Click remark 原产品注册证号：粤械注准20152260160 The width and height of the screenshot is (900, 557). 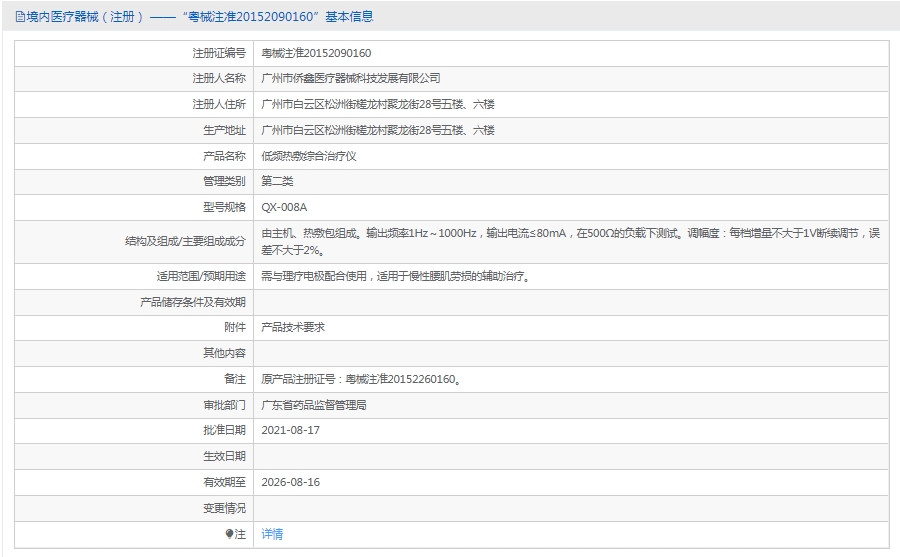click(x=361, y=379)
